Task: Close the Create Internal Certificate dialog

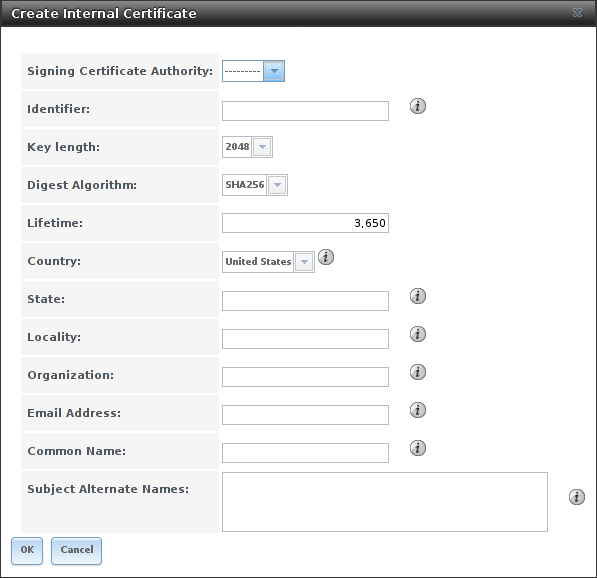Action: coord(577,13)
